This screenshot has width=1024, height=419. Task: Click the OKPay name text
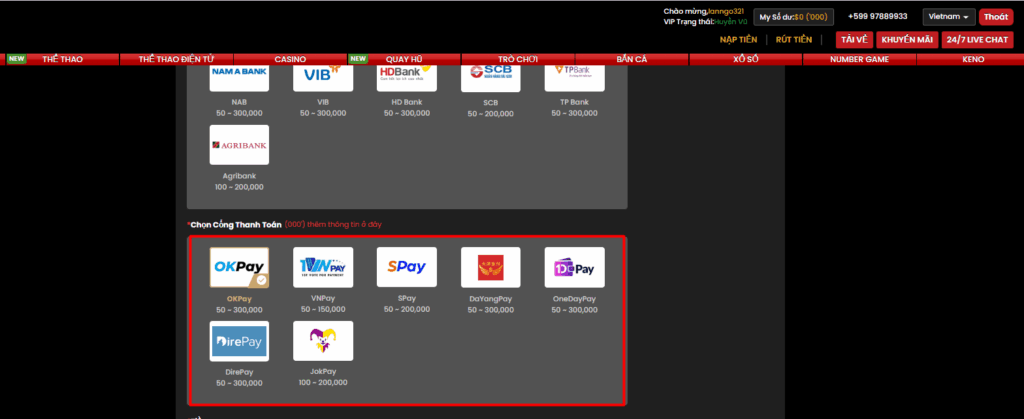coord(239,299)
